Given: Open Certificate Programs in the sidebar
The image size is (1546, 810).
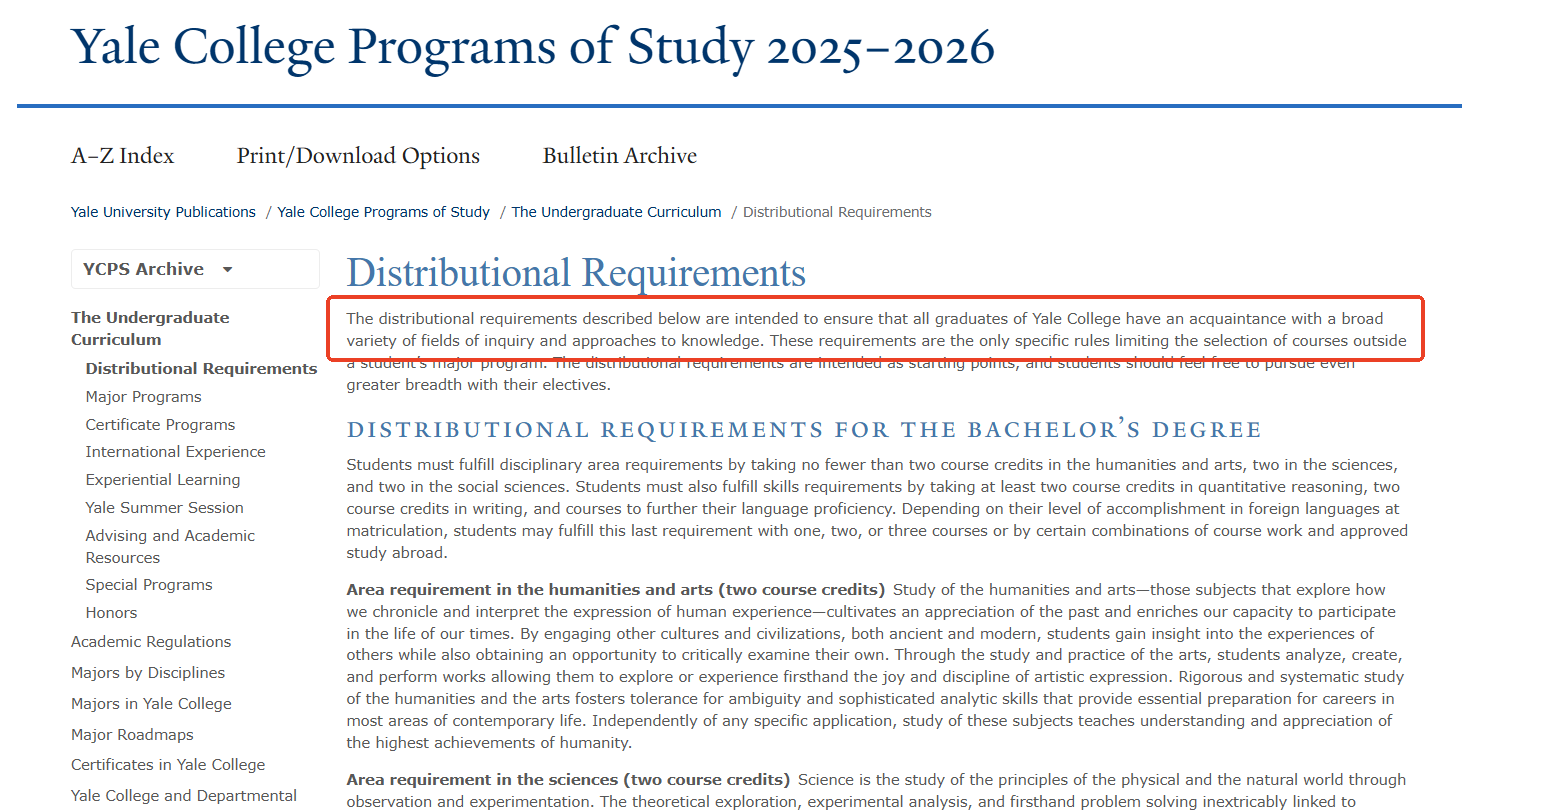Looking at the screenshot, I should click(x=160, y=425).
